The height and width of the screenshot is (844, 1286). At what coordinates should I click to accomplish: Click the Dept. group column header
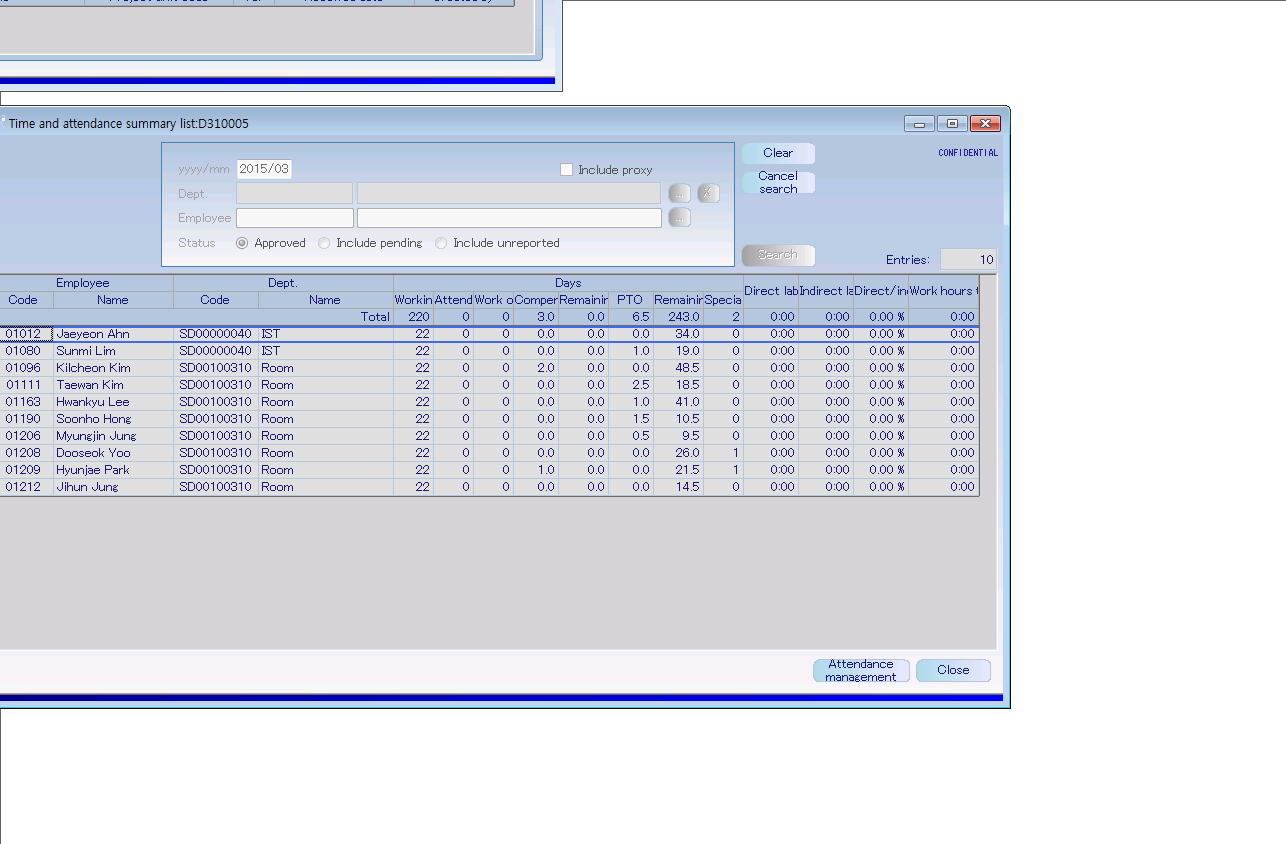pos(283,283)
